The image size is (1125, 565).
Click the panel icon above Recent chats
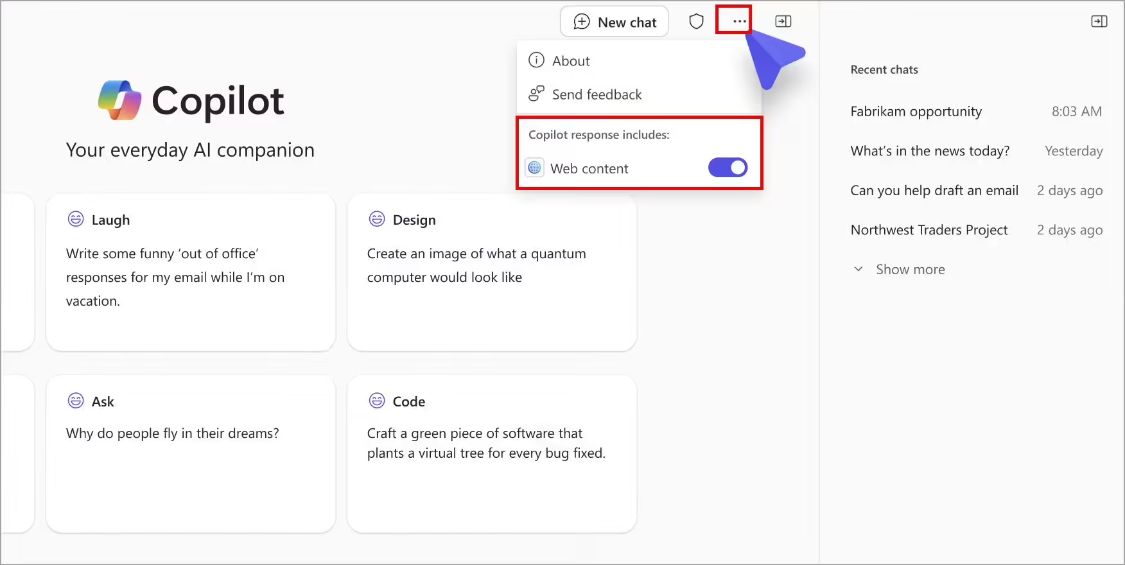(1099, 21)
